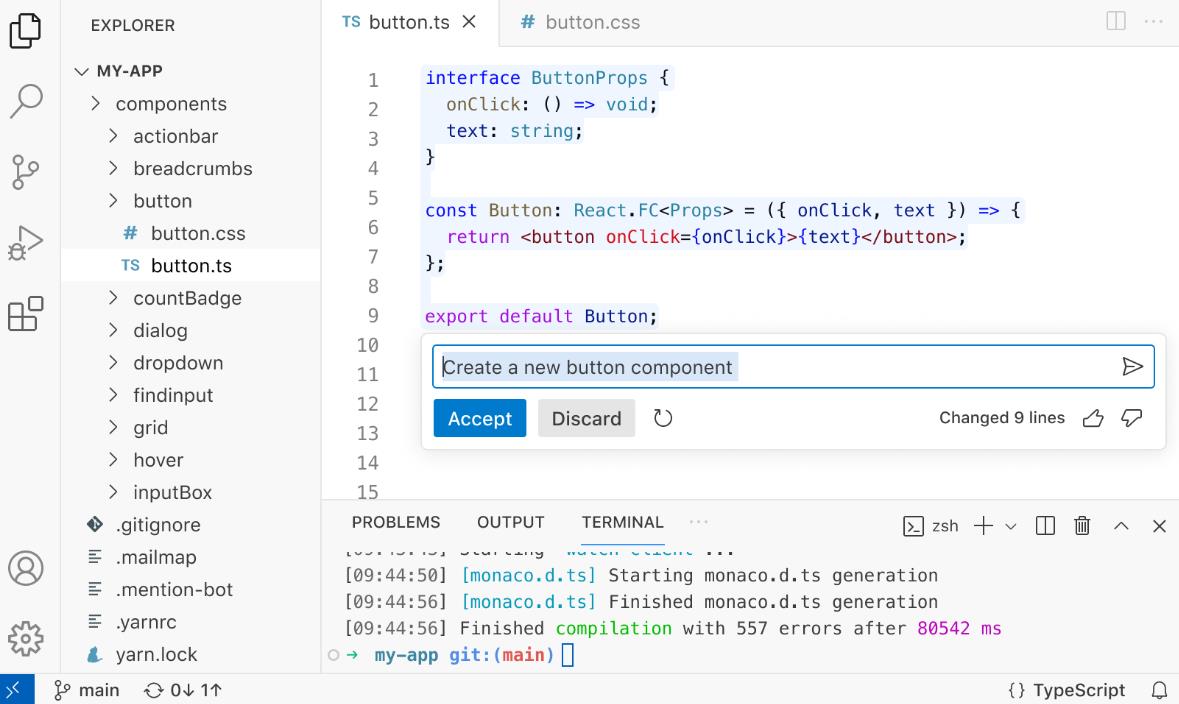The height and width of the screenshot is (704, 1179).
Task: Send the inline chat prompt
Action: click(x=1132, y=366)
